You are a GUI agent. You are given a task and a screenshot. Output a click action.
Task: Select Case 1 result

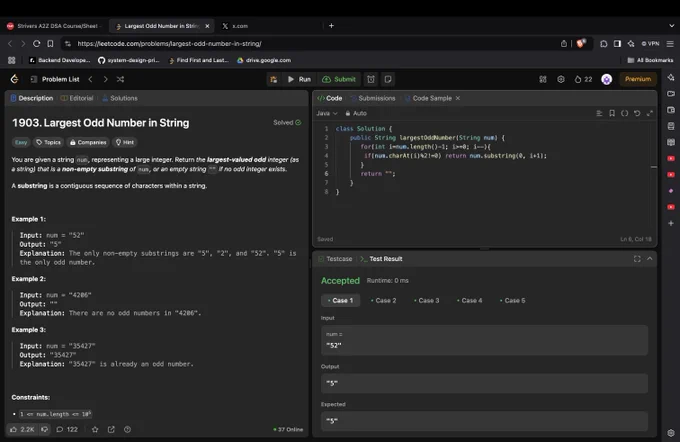click(340, 301)
